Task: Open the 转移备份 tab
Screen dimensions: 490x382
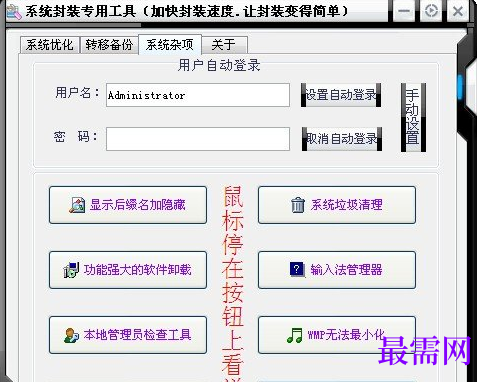Action: (x=109, y=45)
